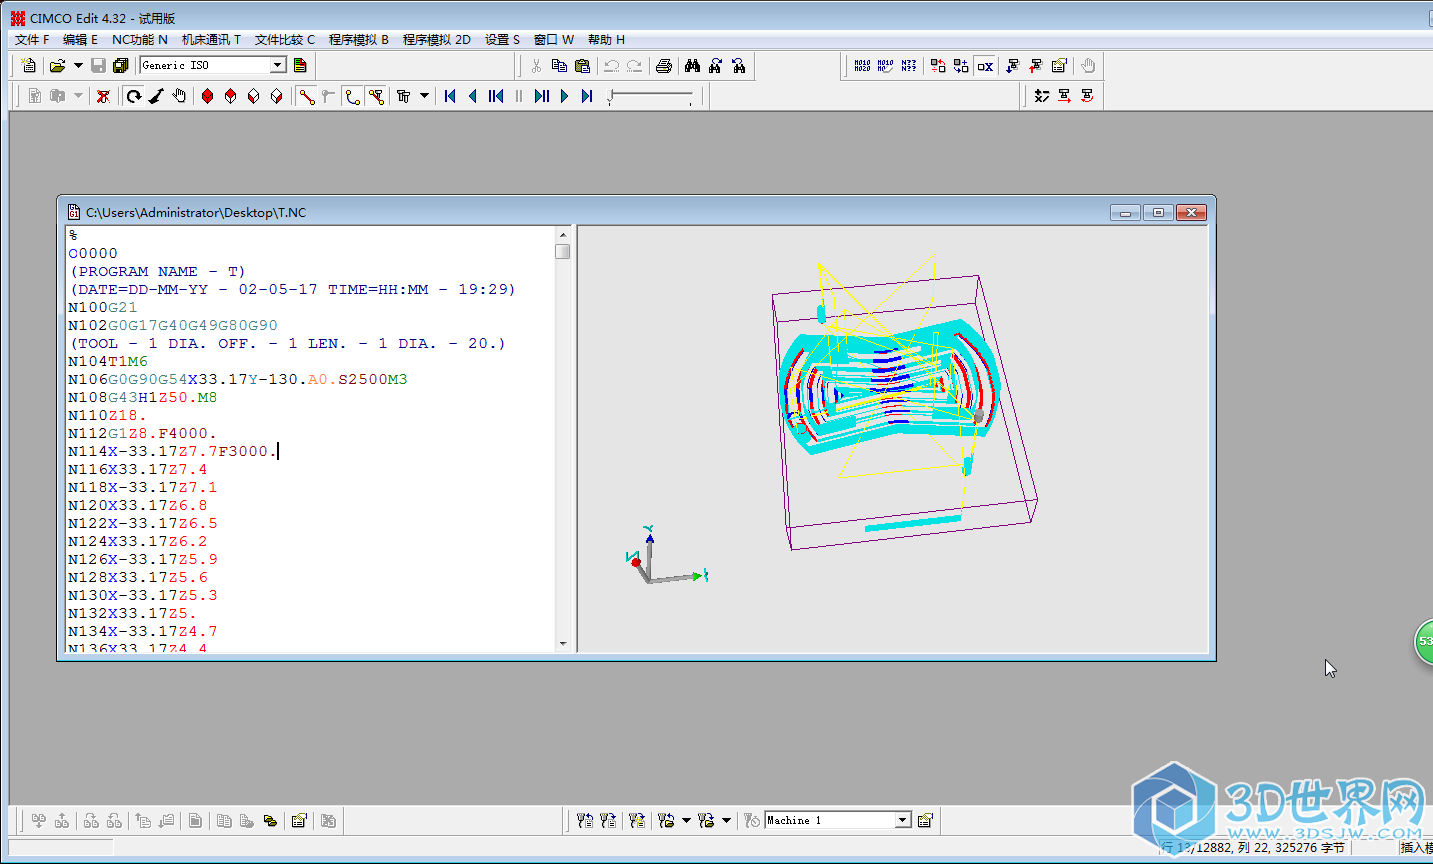Toggle the insert/remove spaces oX icon

[x=985, y=66]
